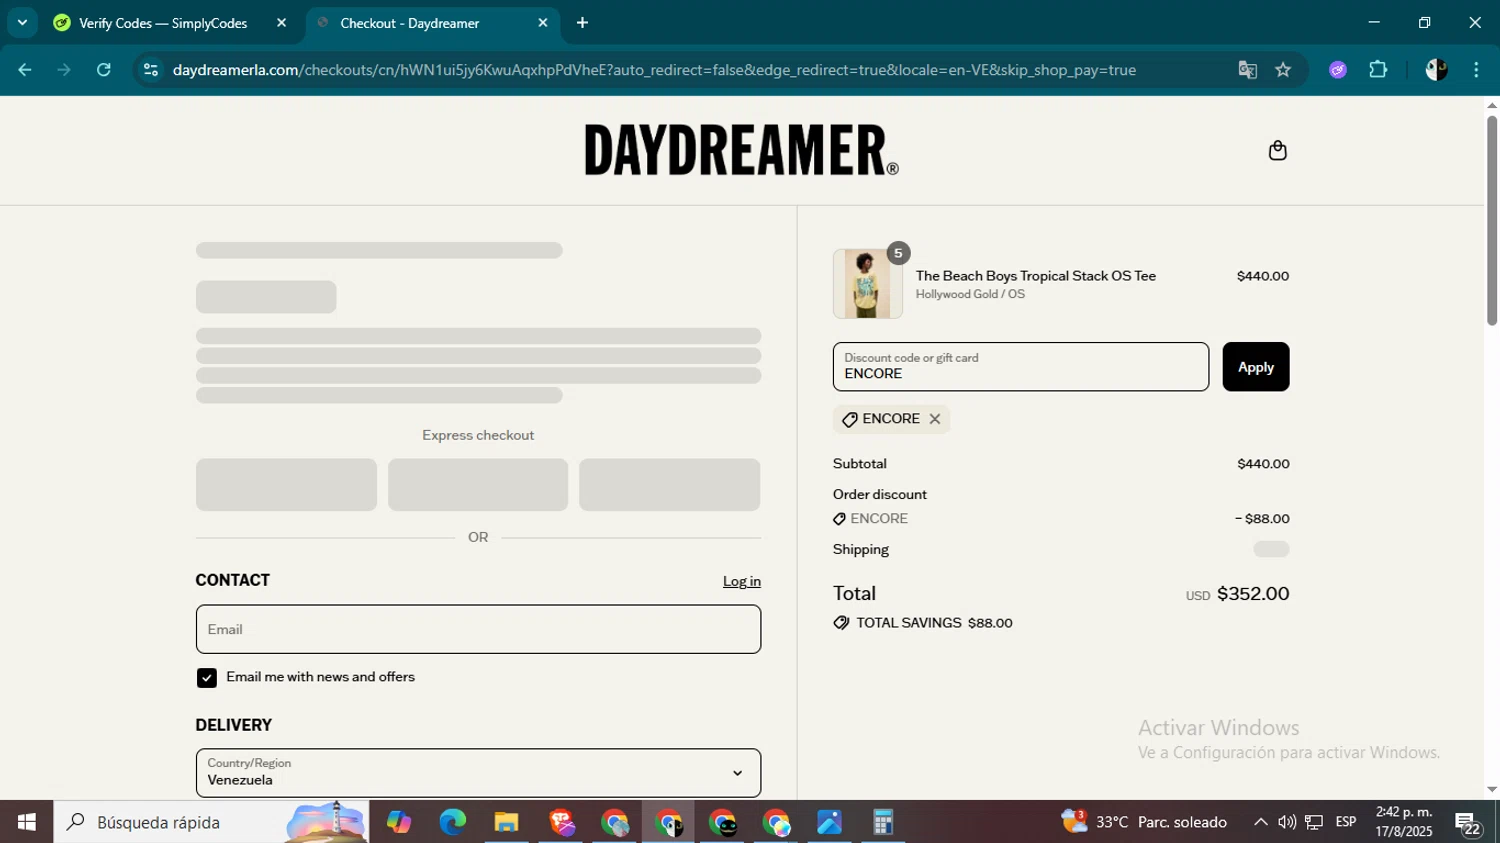View site information icon in address bar
The height and width of the screenshot is (843, 1500).
(x=151, y=70)
